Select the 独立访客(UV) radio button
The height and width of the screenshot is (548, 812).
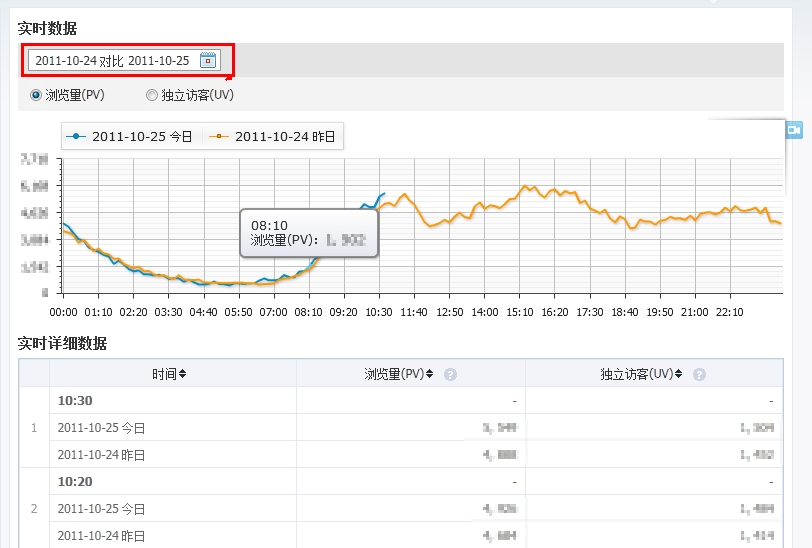click(152, 95)
